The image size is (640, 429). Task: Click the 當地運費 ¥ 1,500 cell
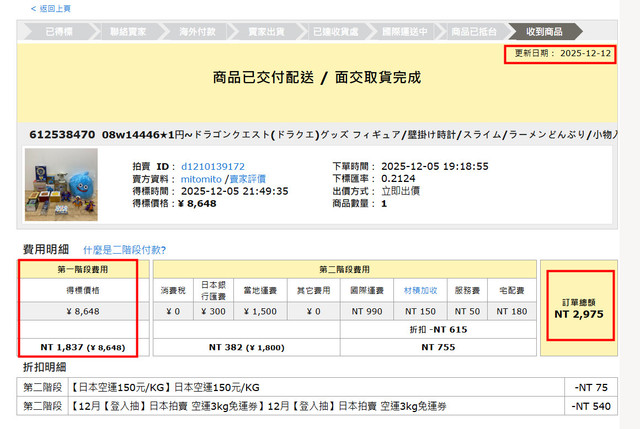click(x=260, y=311)
